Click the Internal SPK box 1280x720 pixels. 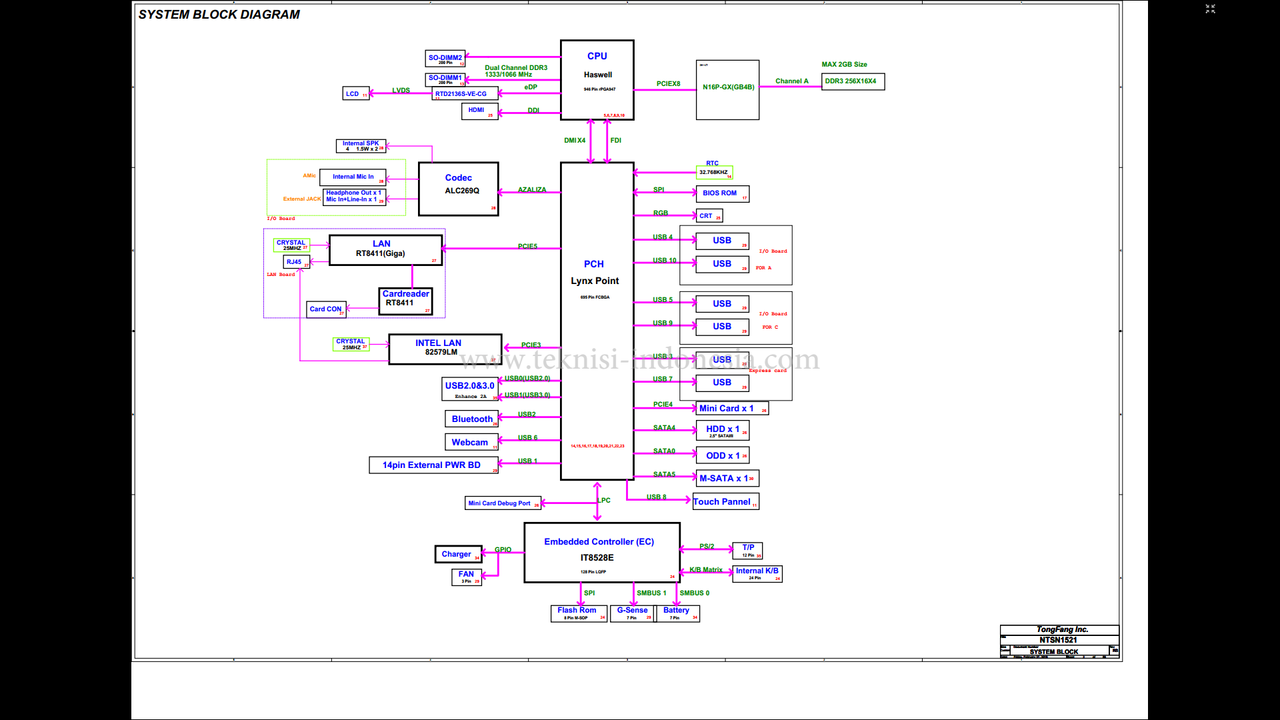[x=361, y=146]
